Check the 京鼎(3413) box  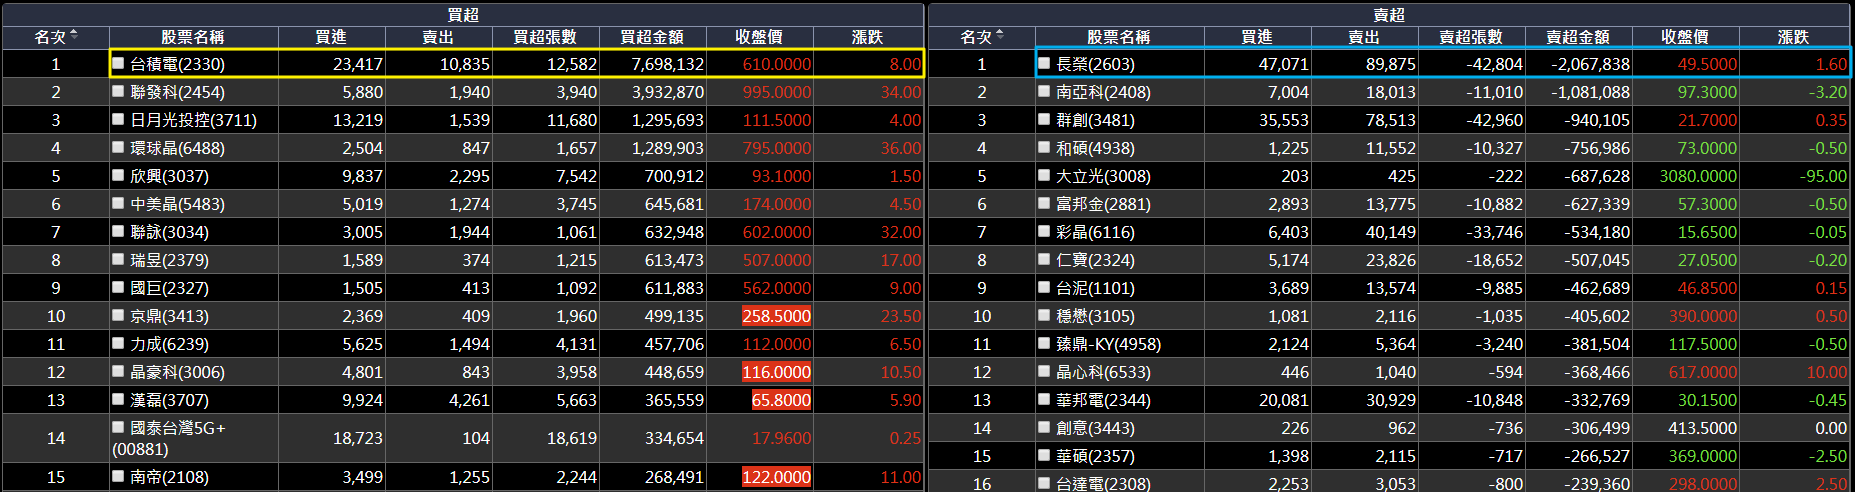(x=119, y=315)
